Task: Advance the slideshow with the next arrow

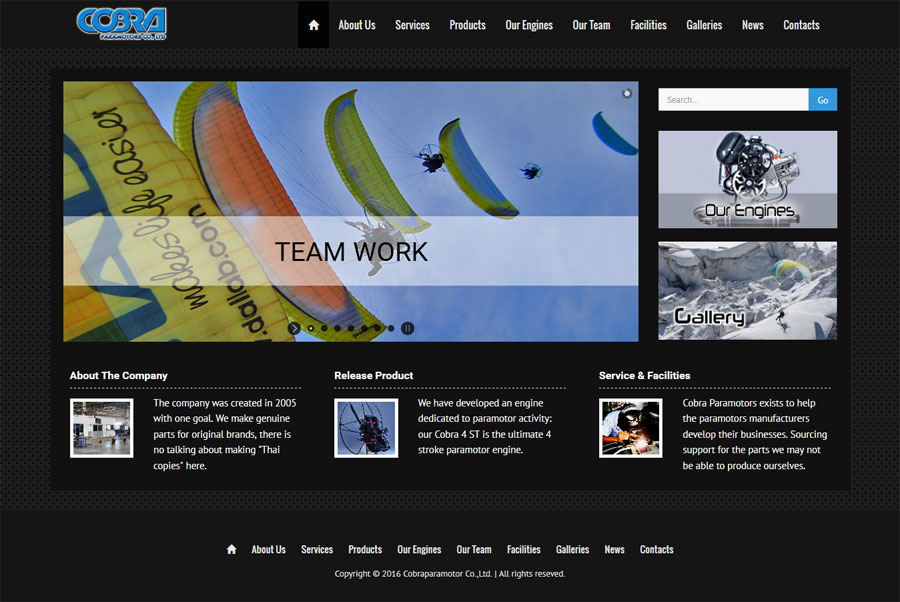Action: tap(294, 328)
